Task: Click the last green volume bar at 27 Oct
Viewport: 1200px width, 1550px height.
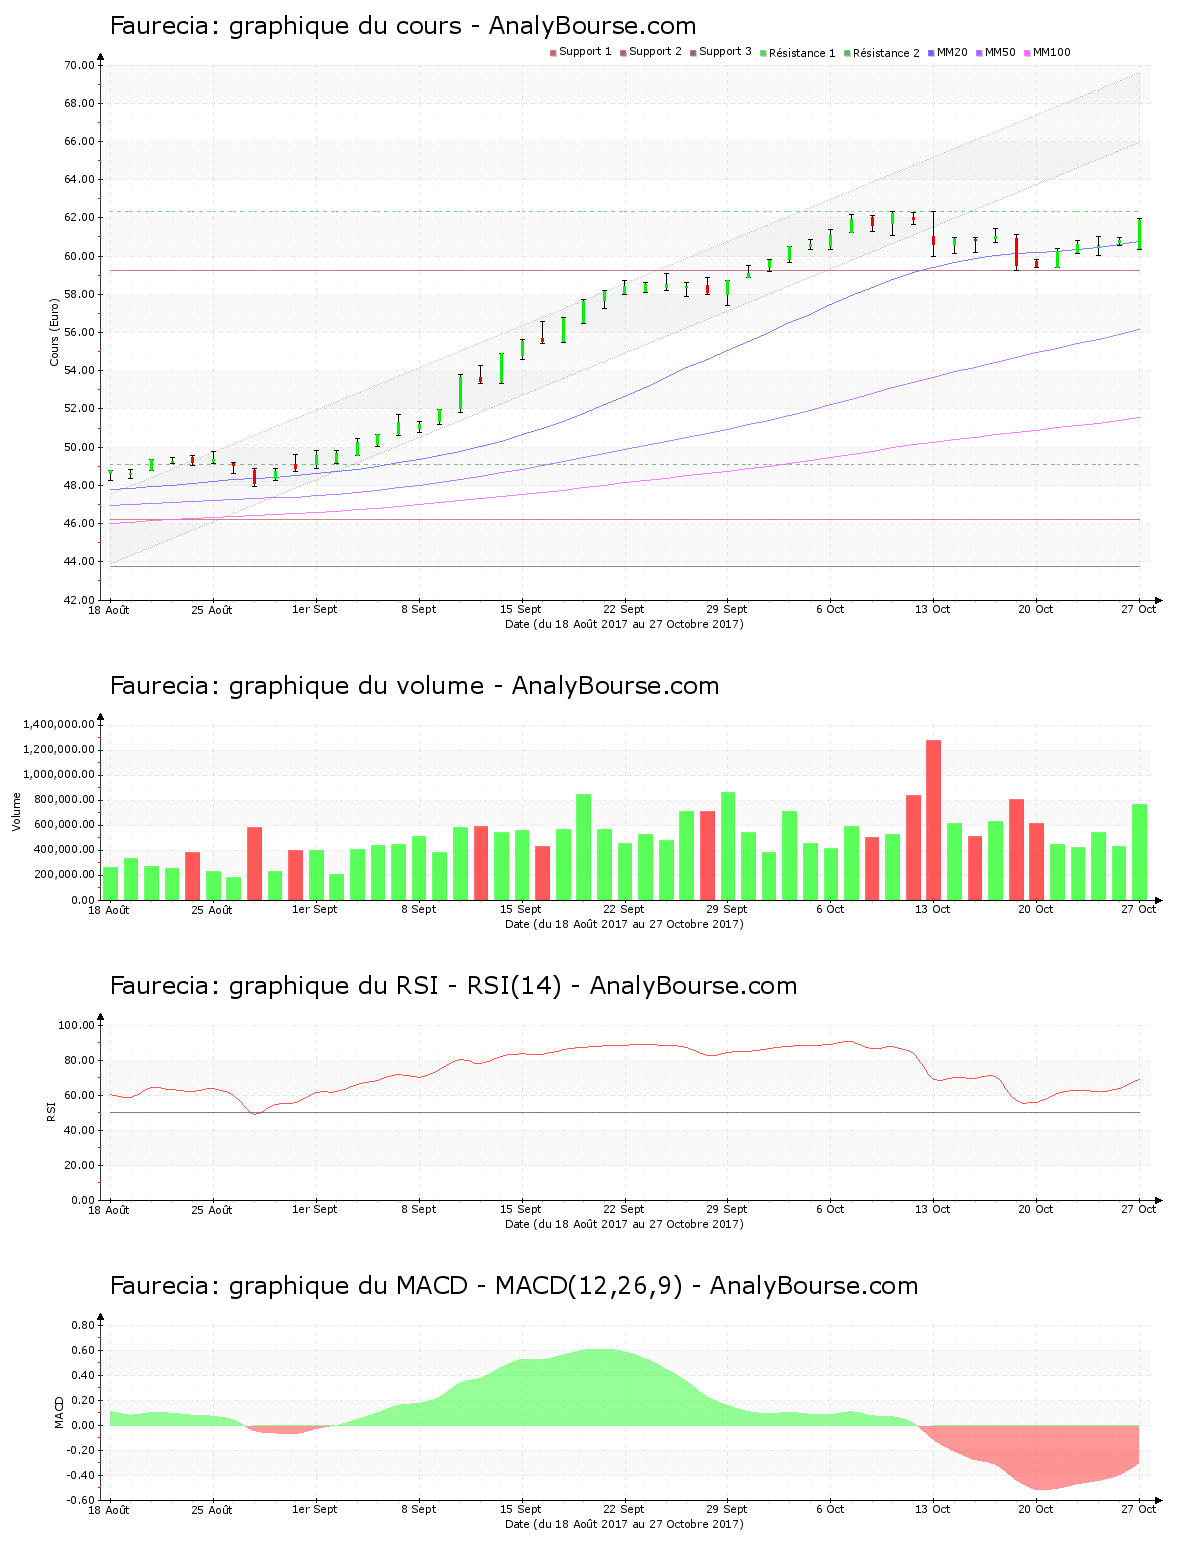Action: pyautogui.click(x=1139, y=852)
